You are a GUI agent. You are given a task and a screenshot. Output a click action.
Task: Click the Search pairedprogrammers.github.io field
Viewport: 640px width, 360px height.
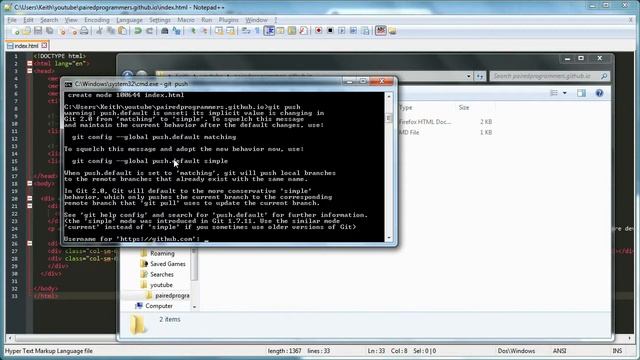(x=549, y=76)
